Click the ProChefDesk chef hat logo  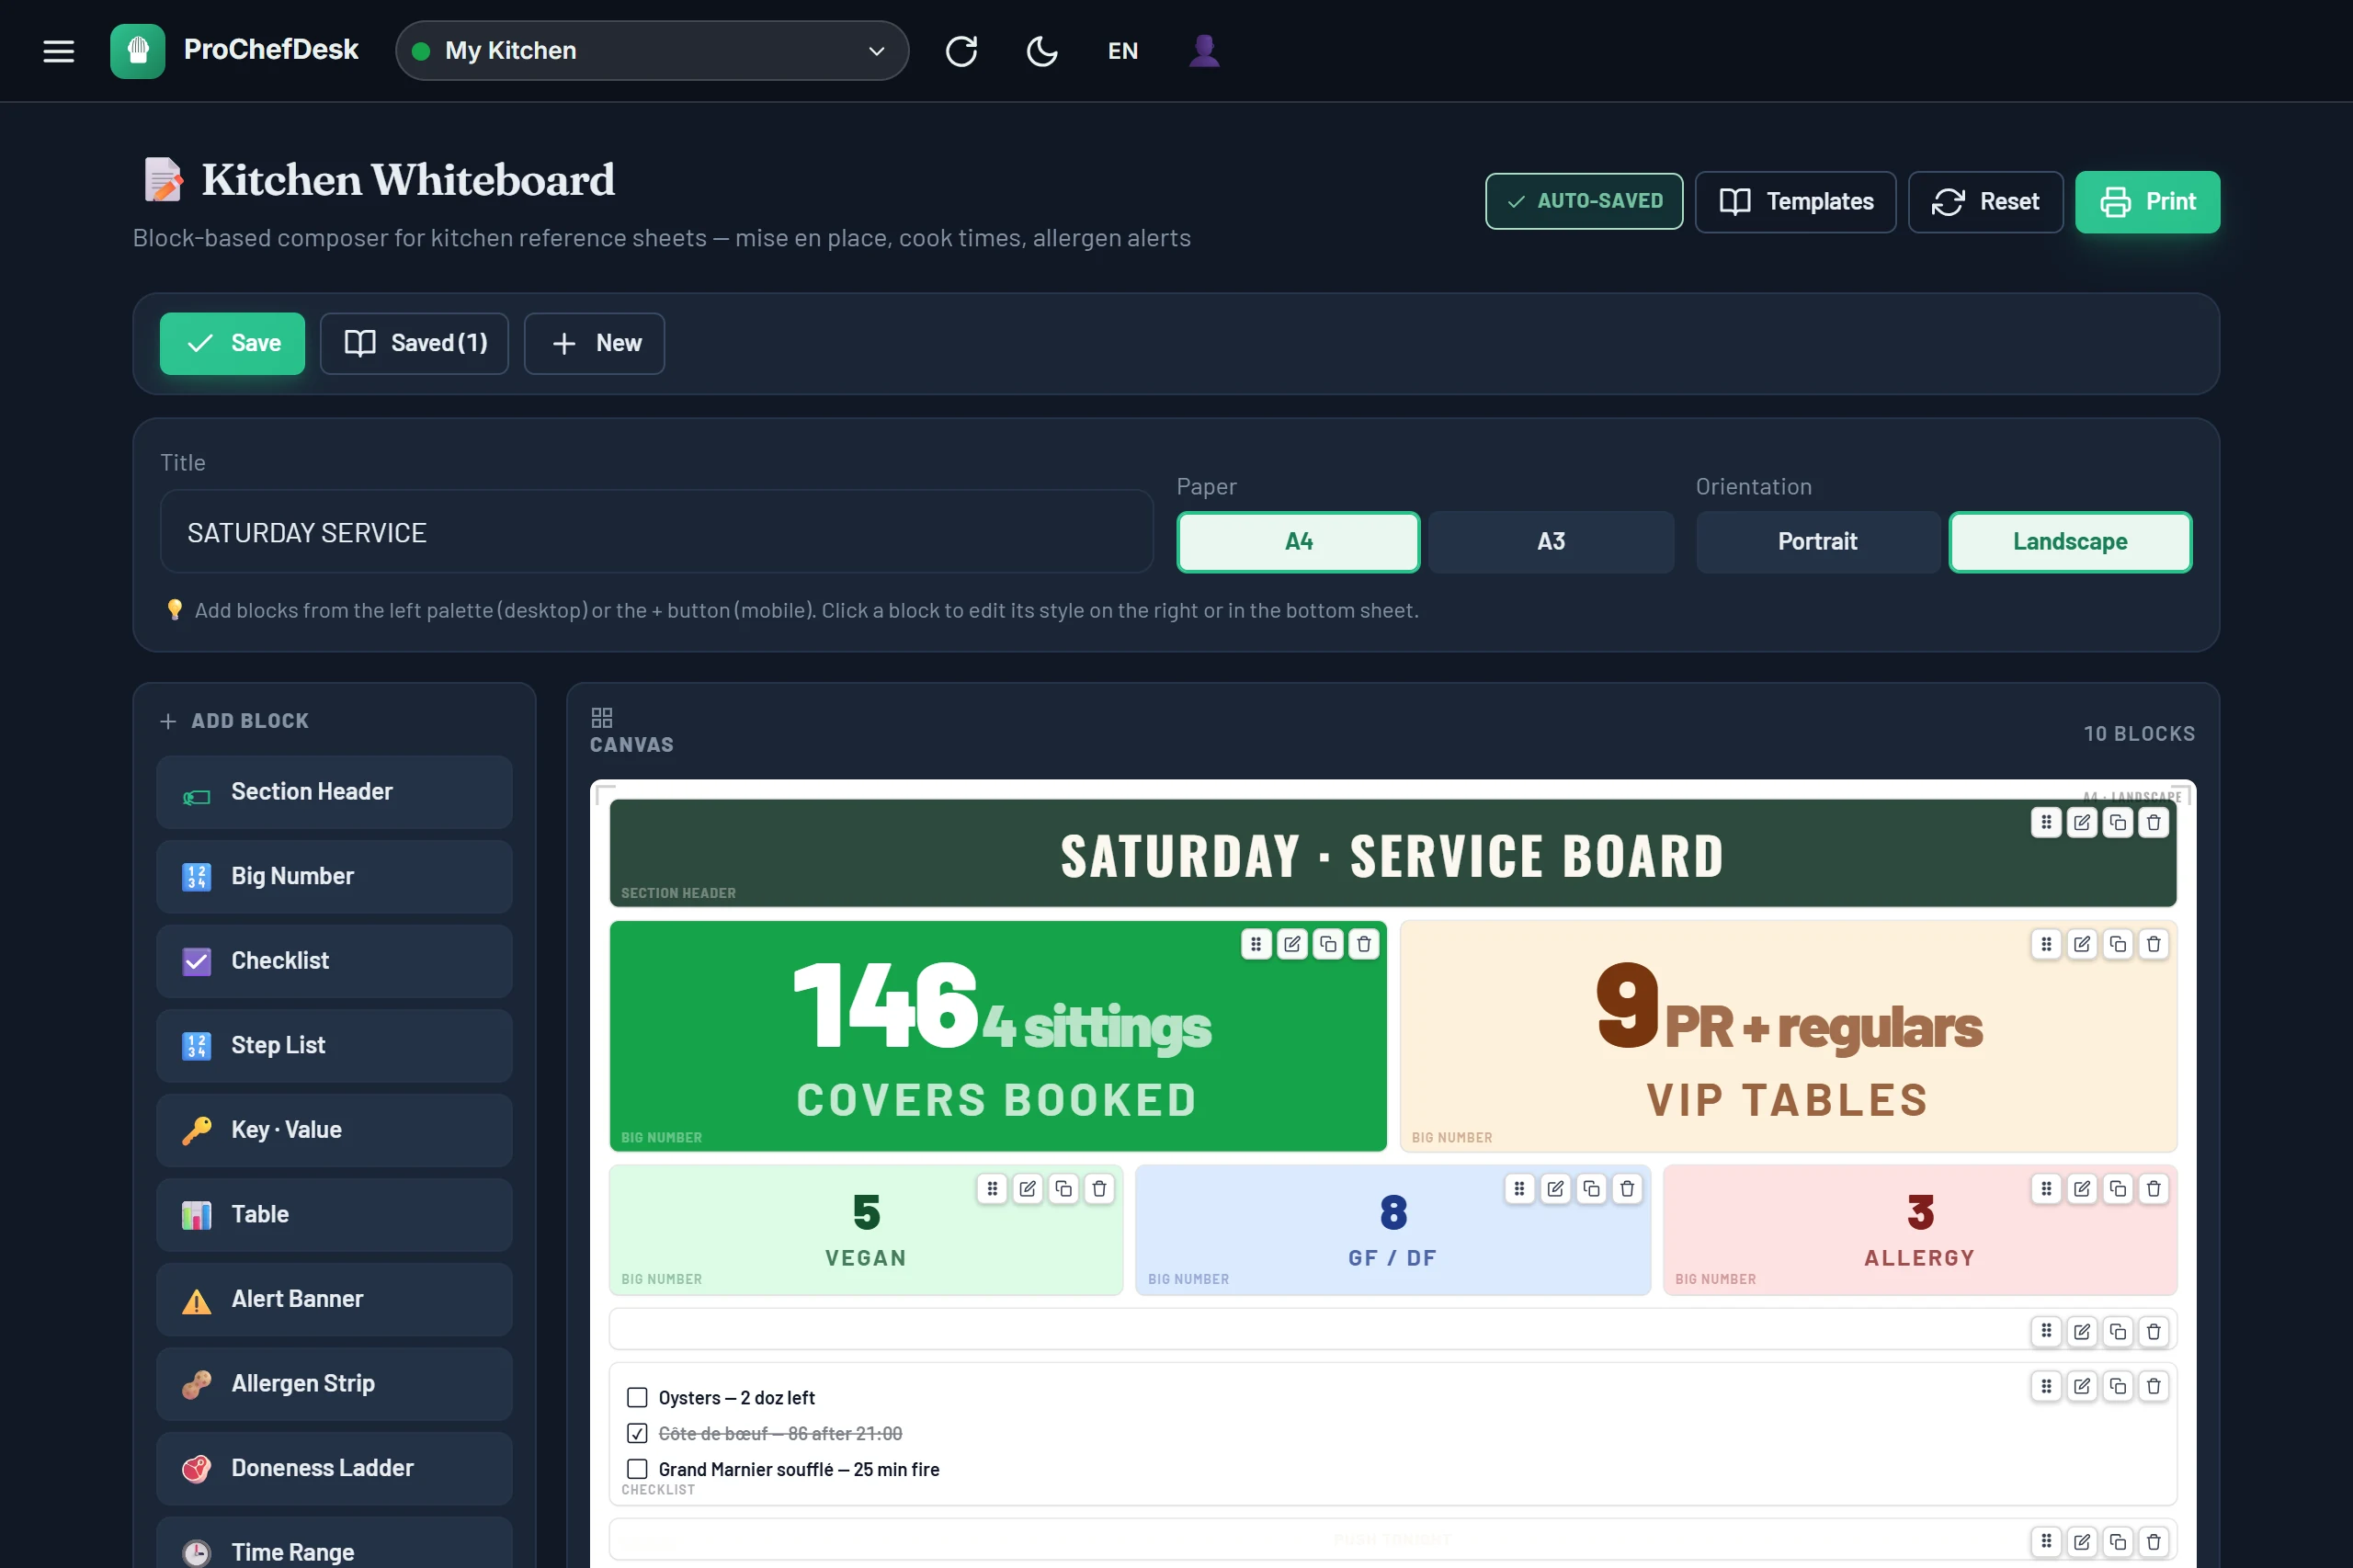[x=138, y=51]
